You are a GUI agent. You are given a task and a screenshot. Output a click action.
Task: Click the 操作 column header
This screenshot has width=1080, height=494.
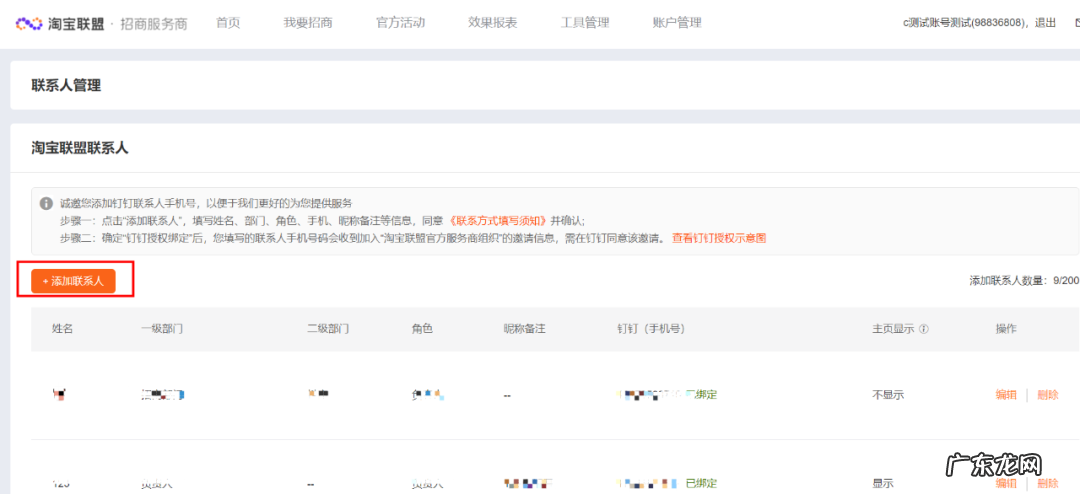tap(1006, 329)
